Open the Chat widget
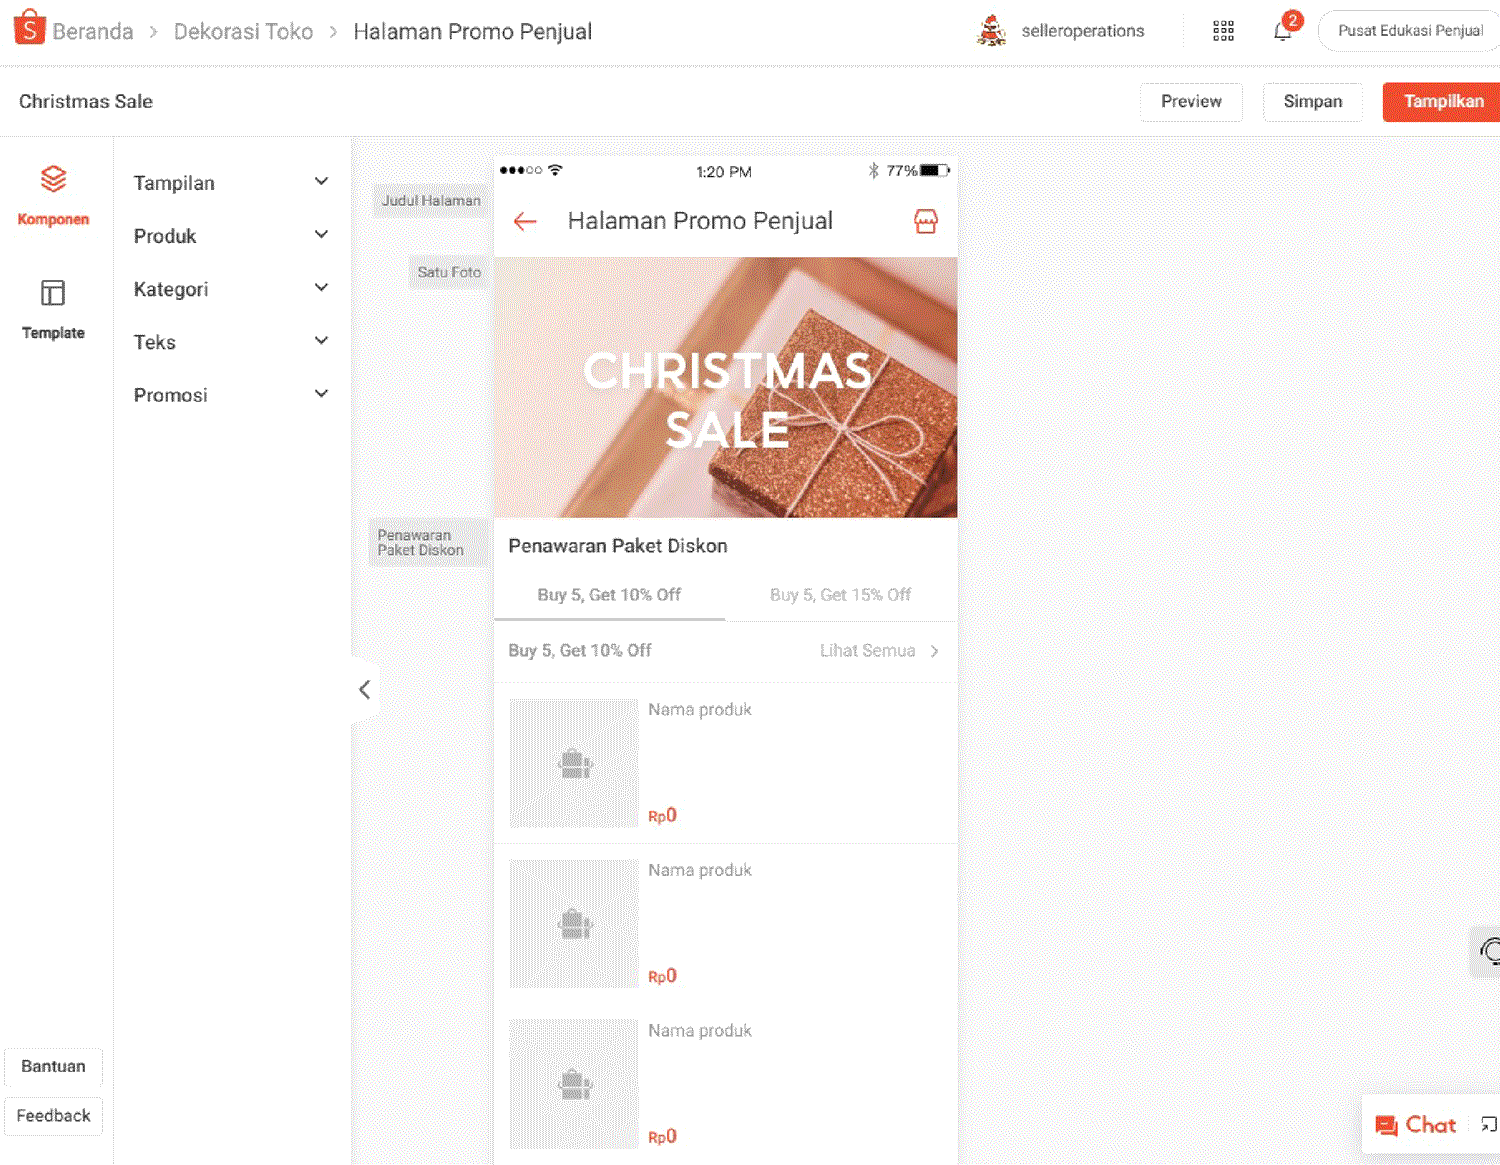 [x=1416, y=1125]
